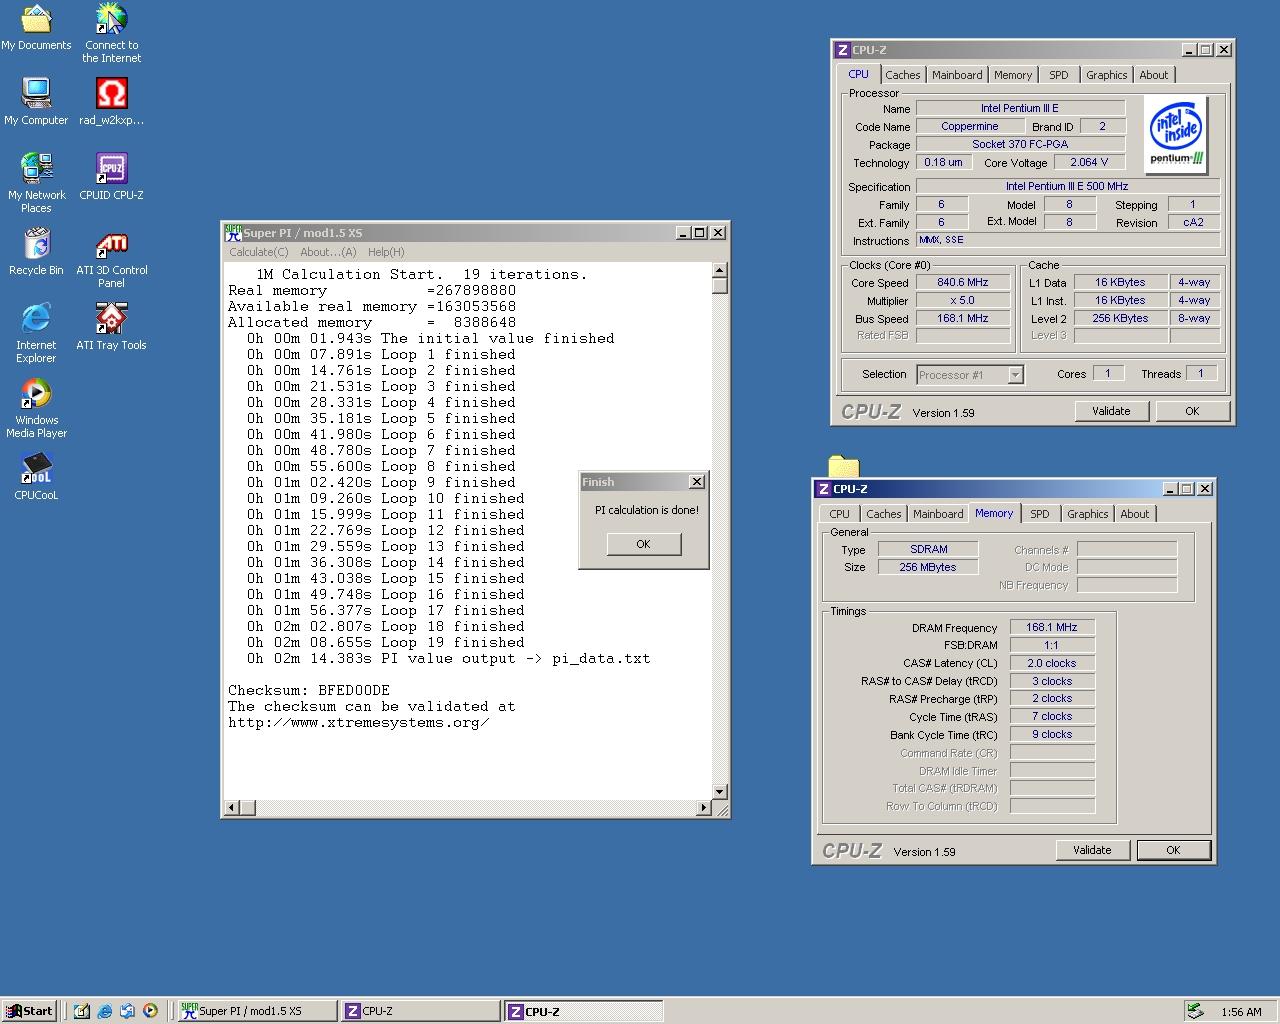1280x1024 pixels.
Task: Close the Finish dialog
Action: point(697,481)
